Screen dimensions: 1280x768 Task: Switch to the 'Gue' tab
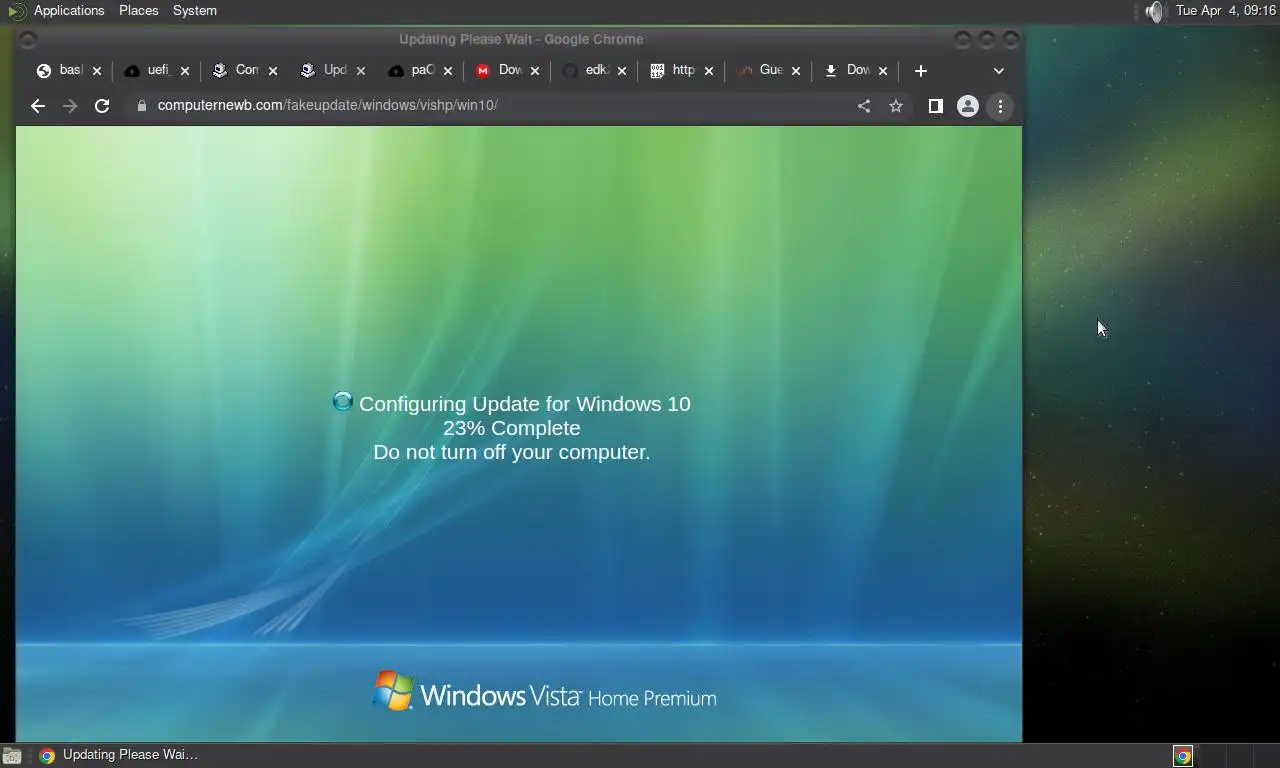click(x=771, y=71)
